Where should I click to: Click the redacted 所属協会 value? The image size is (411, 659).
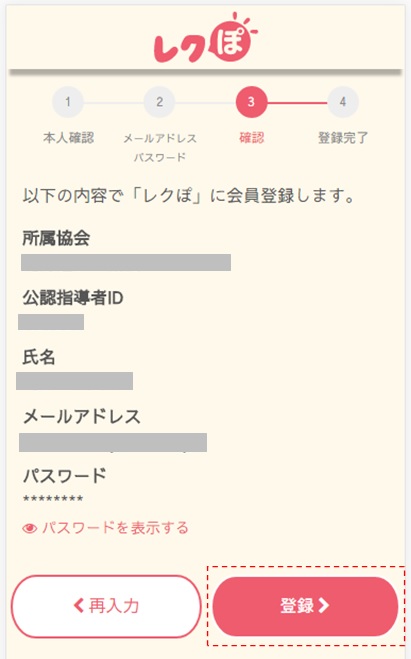[x=126, y=262]
